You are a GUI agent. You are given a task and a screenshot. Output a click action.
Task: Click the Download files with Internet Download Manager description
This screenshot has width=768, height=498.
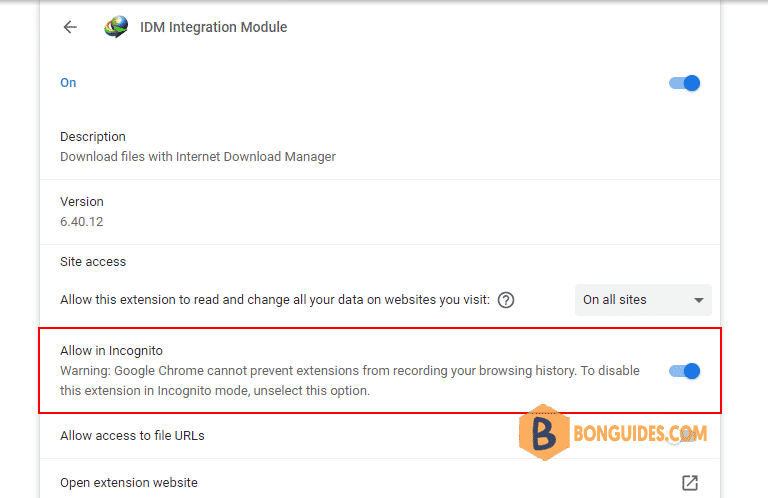(x=198, y=157)
